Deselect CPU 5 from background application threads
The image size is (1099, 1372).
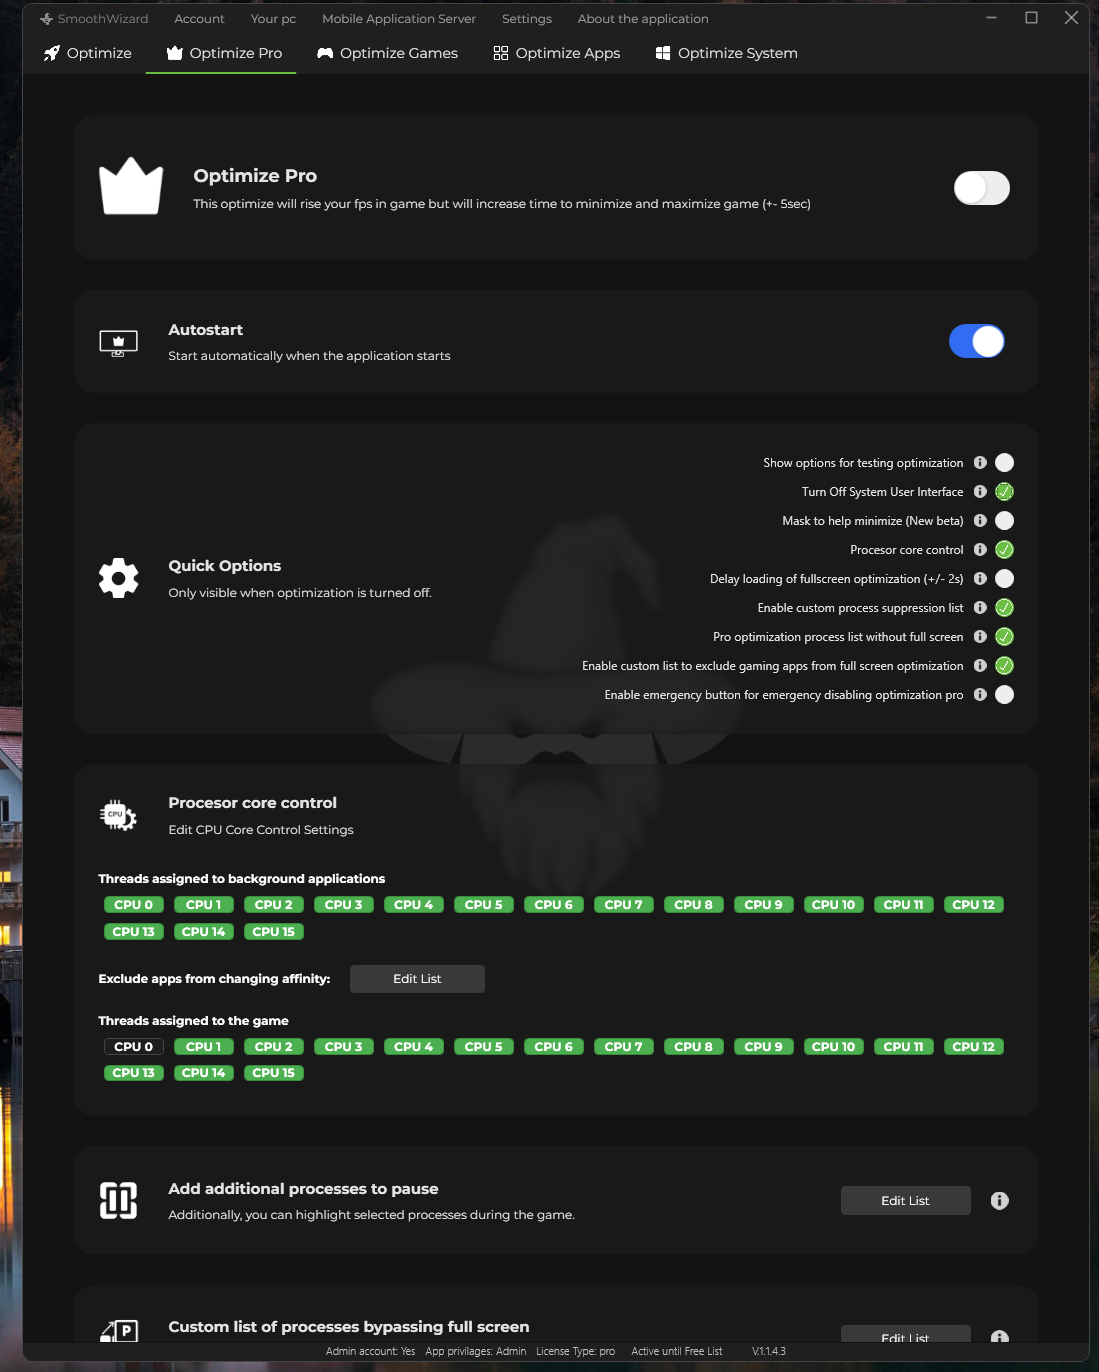coord(483,904)
